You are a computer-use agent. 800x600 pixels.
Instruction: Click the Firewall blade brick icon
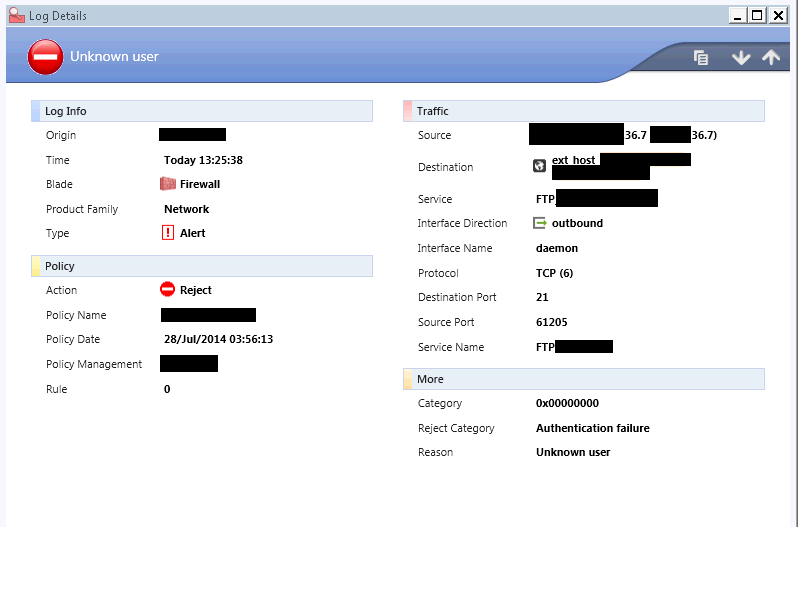click(168, 184)
